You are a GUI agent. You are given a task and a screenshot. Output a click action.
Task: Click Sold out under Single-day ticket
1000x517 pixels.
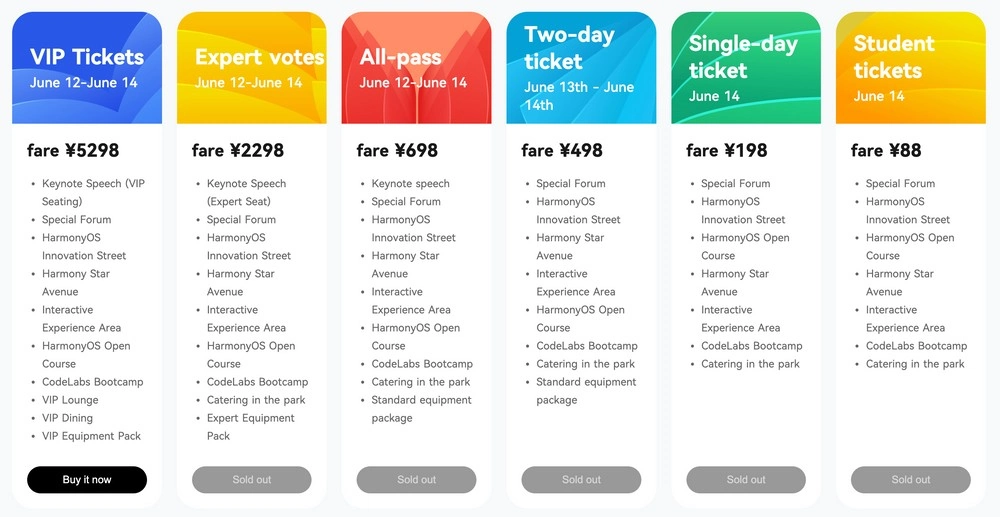[x=746, y=479]
